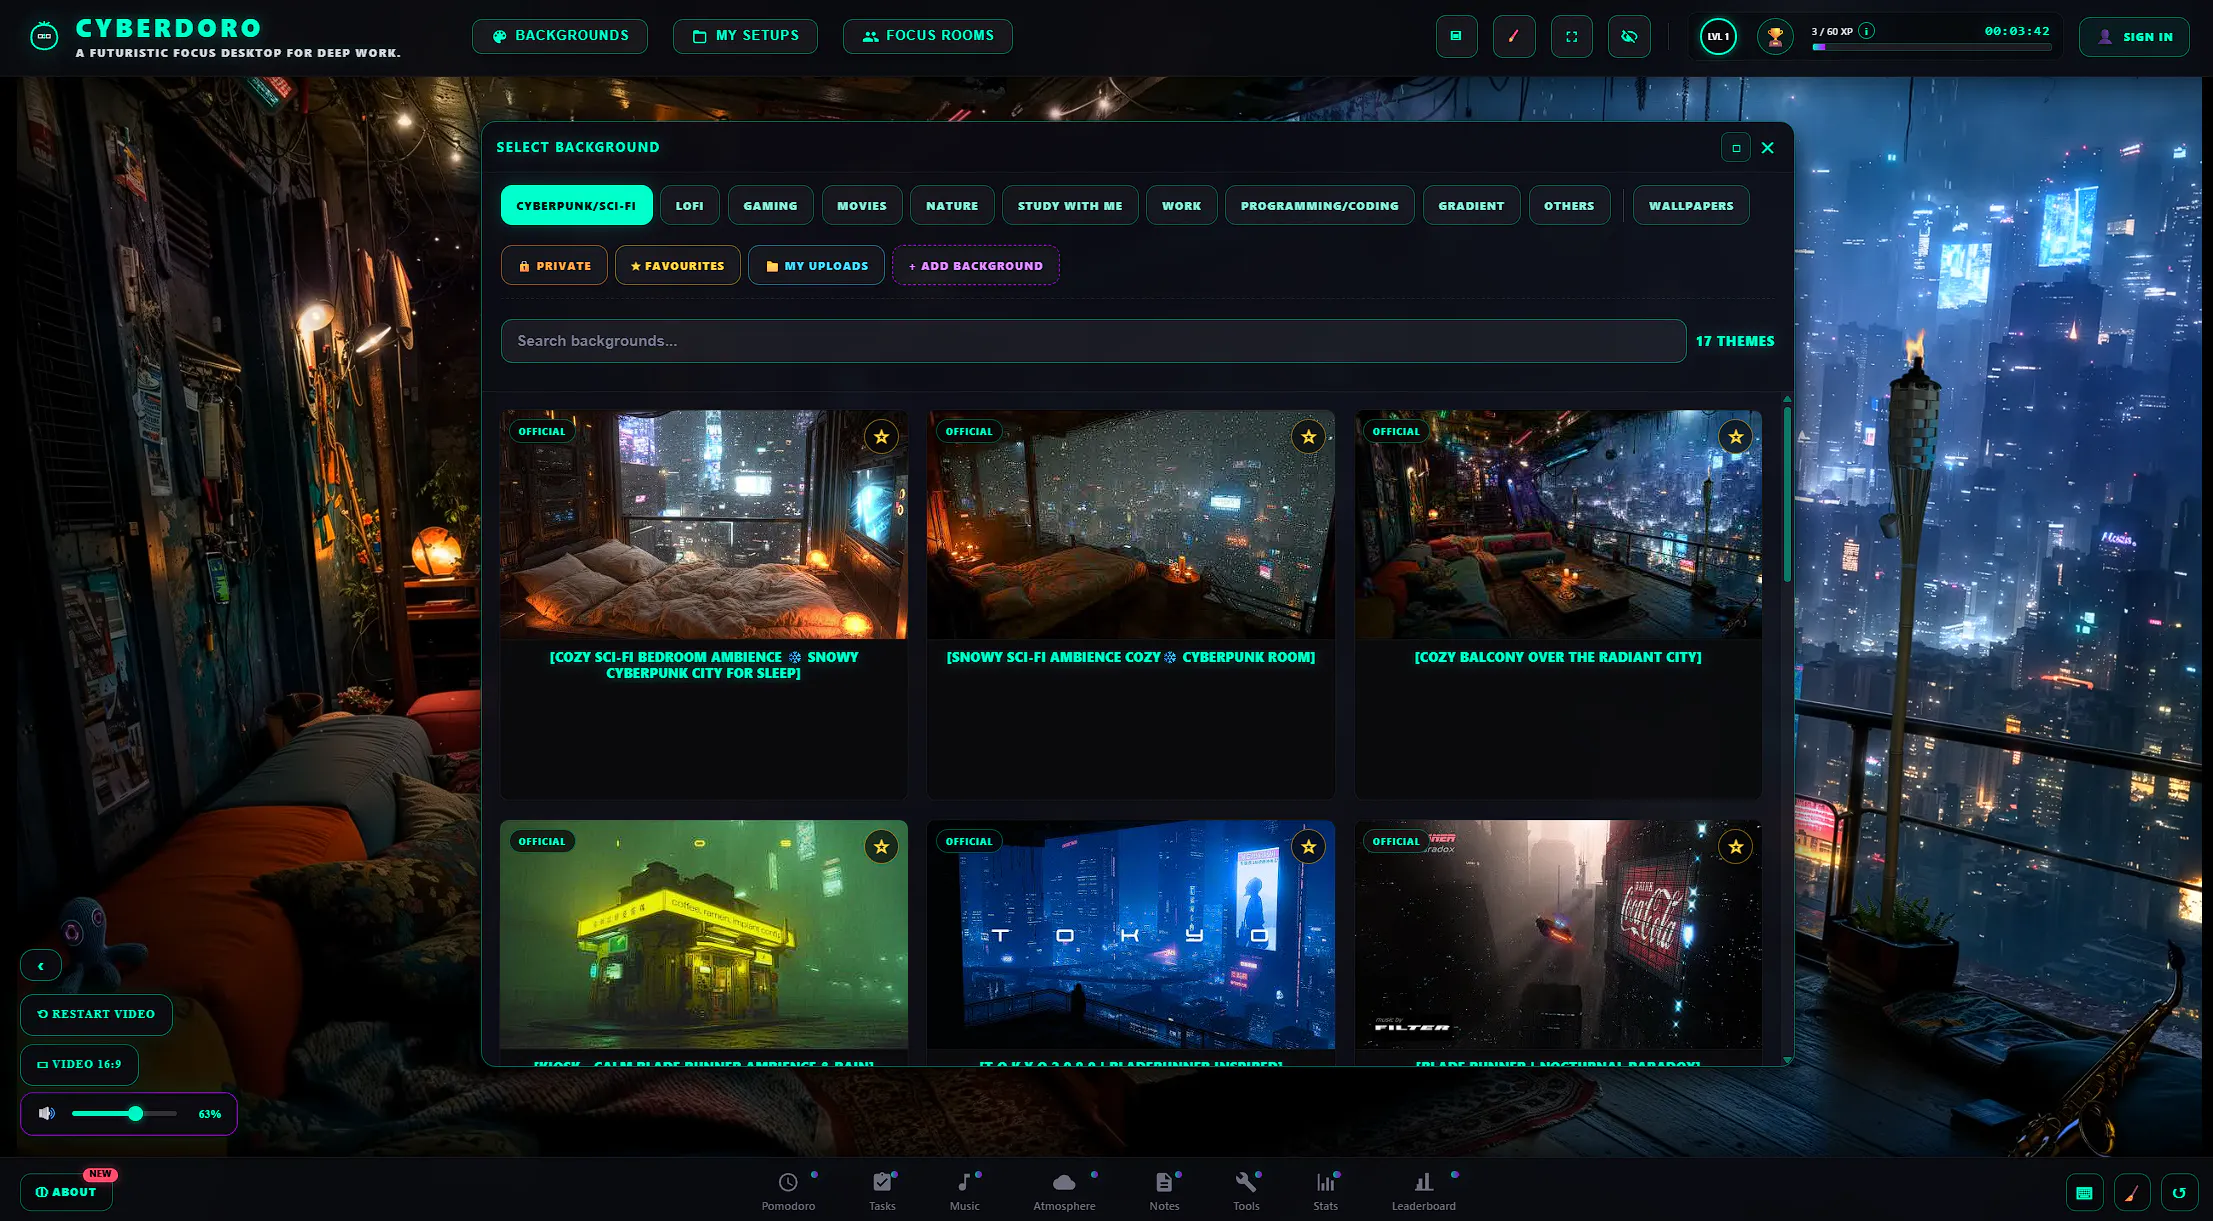
Task: Select the Cyberpunk/Sci-Fi category tab
Action: 576,205
